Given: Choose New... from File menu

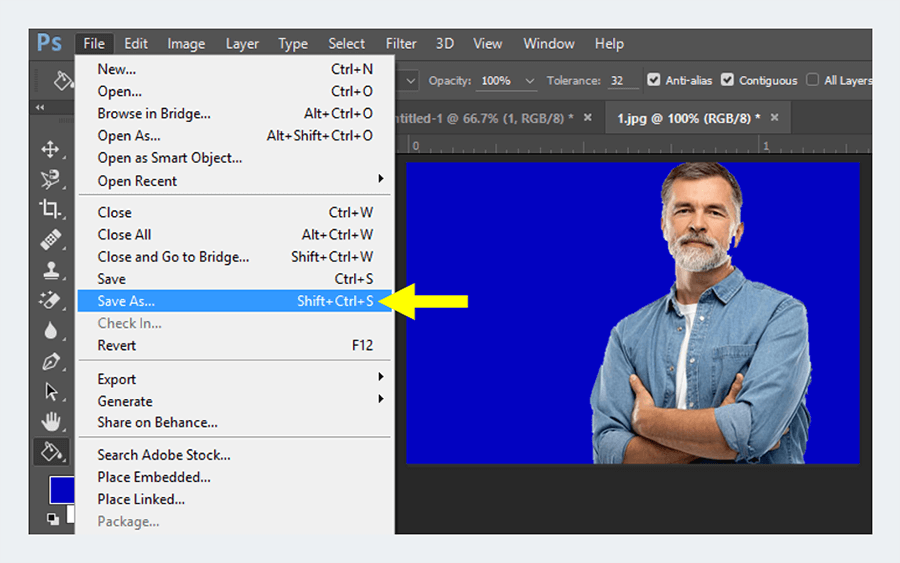Looking at the screenshot, I should point(235,69).
